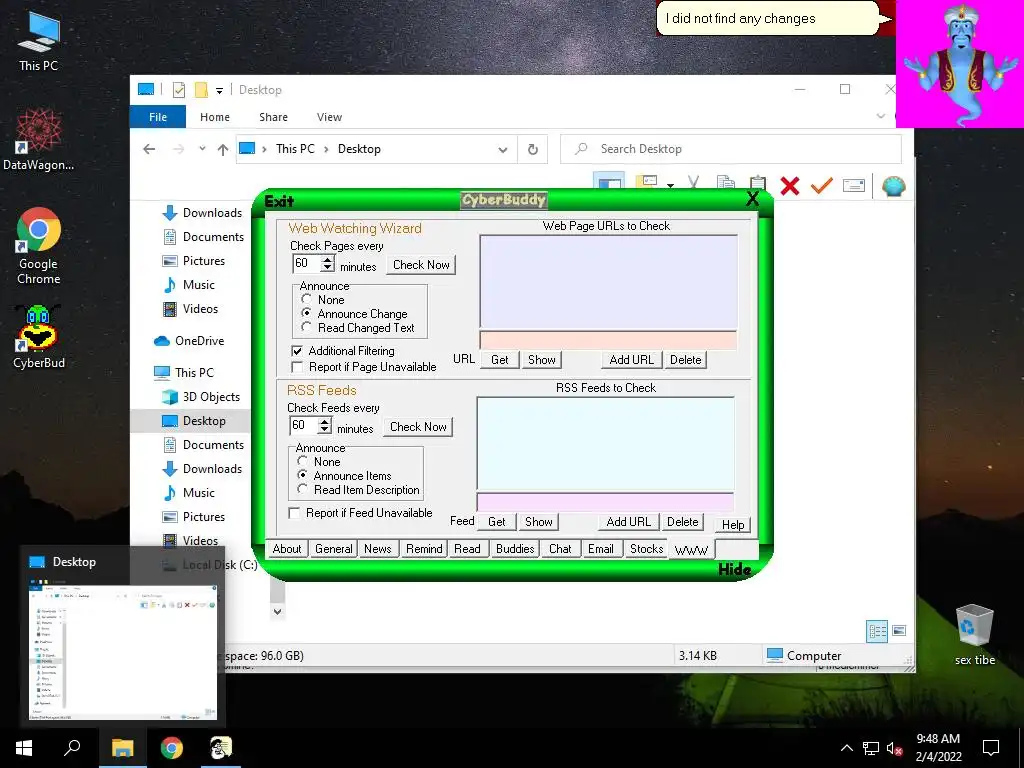Enable Report if Page Unavailable
Image resolution: width=1024 pixels, height=768 pixels.
point(297,367)
